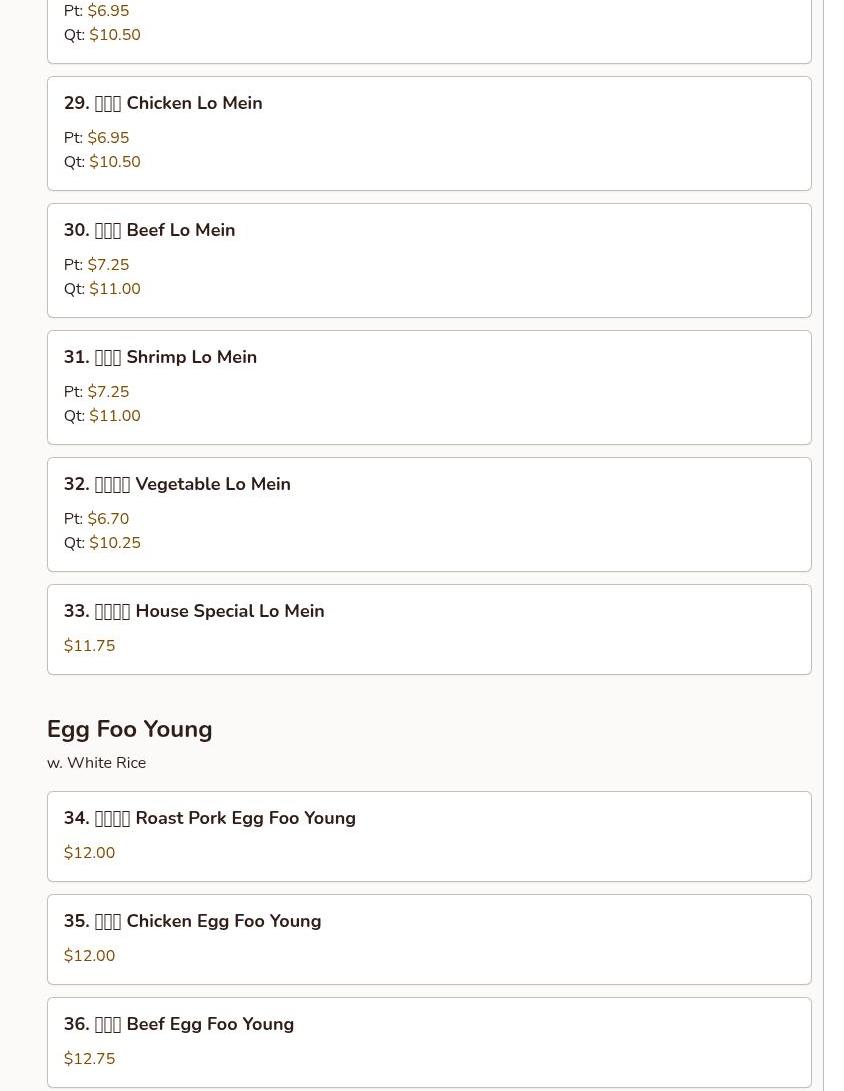Screen dimensions: 844x1091
Task: Select Vegetable Lo Mein quart price $10.25
Action: (115, 543)
